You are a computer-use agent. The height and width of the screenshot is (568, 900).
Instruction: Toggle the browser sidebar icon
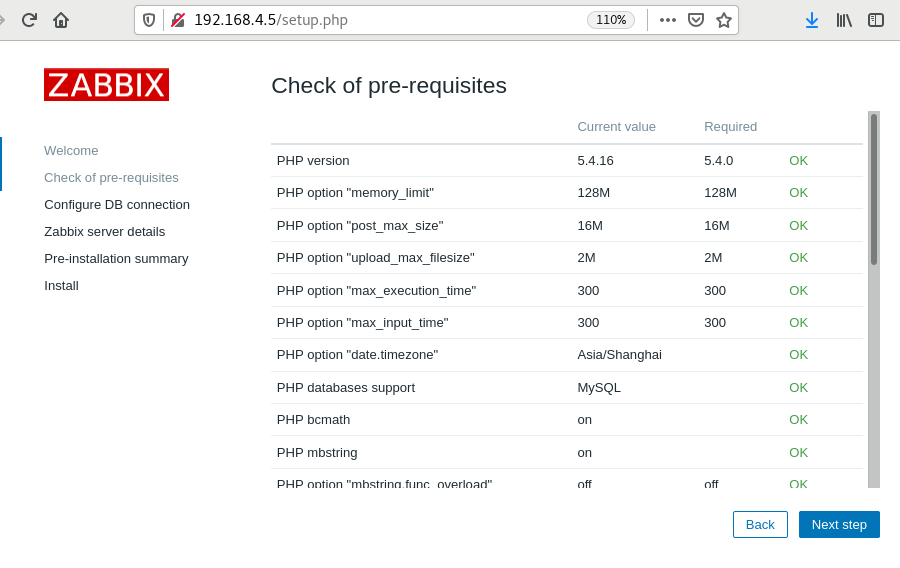point(876,20)
